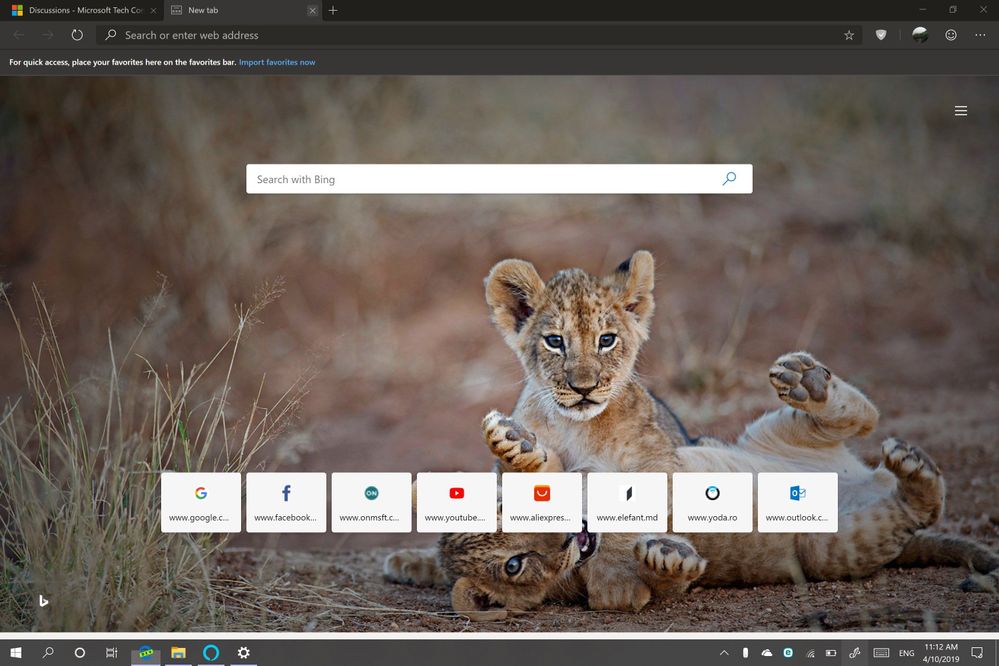Open the page layout hamburger menu

tap(961, 111)
